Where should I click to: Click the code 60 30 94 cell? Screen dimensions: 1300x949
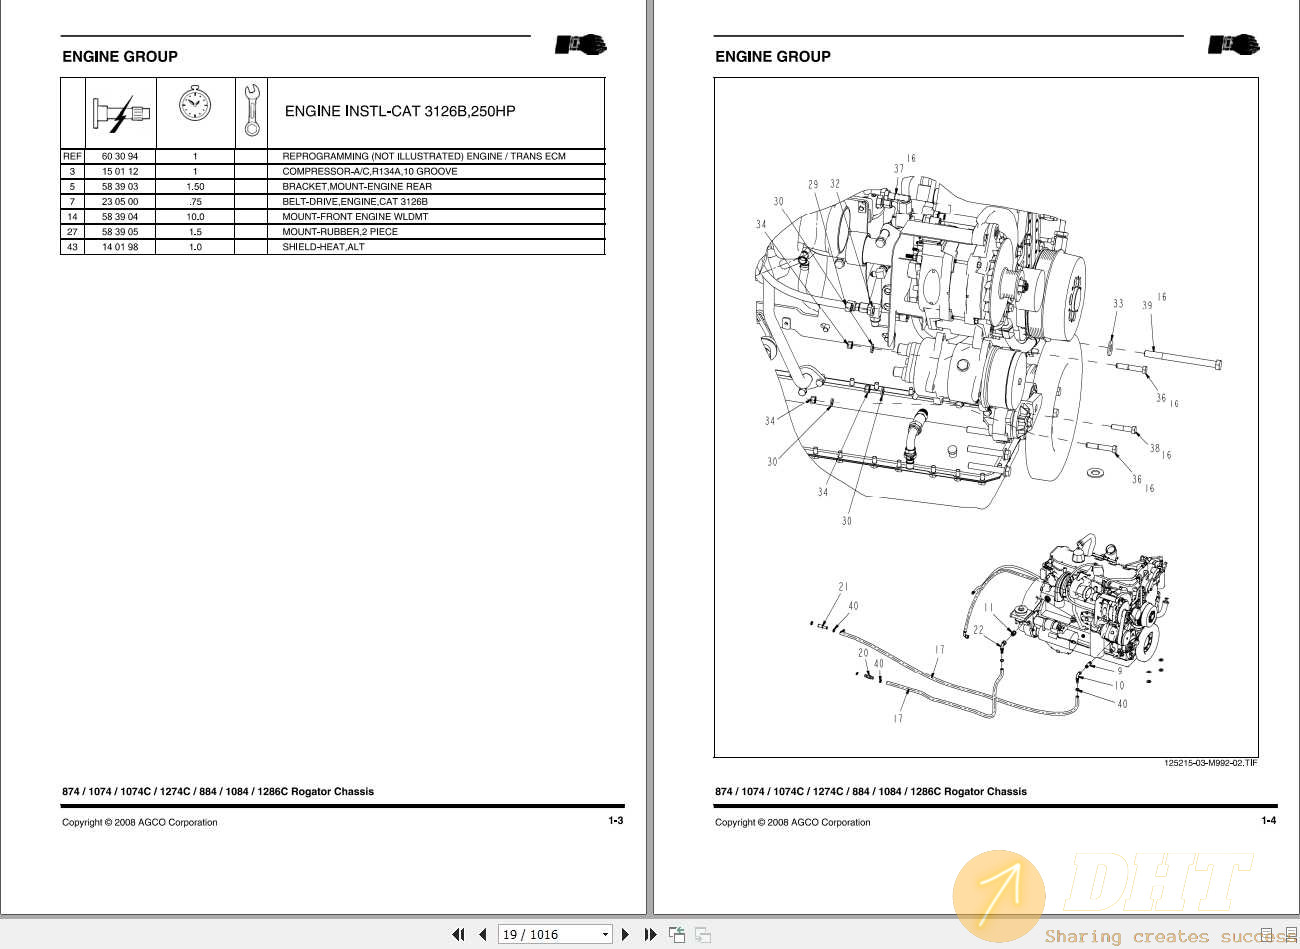coord(120,156)
